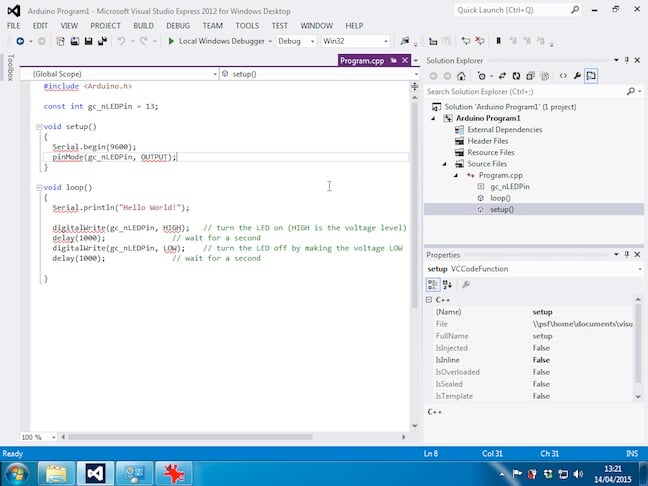This screenshot has height=486, width=648.
Task: Open the PROJECT menu
Action: [105, 26]
